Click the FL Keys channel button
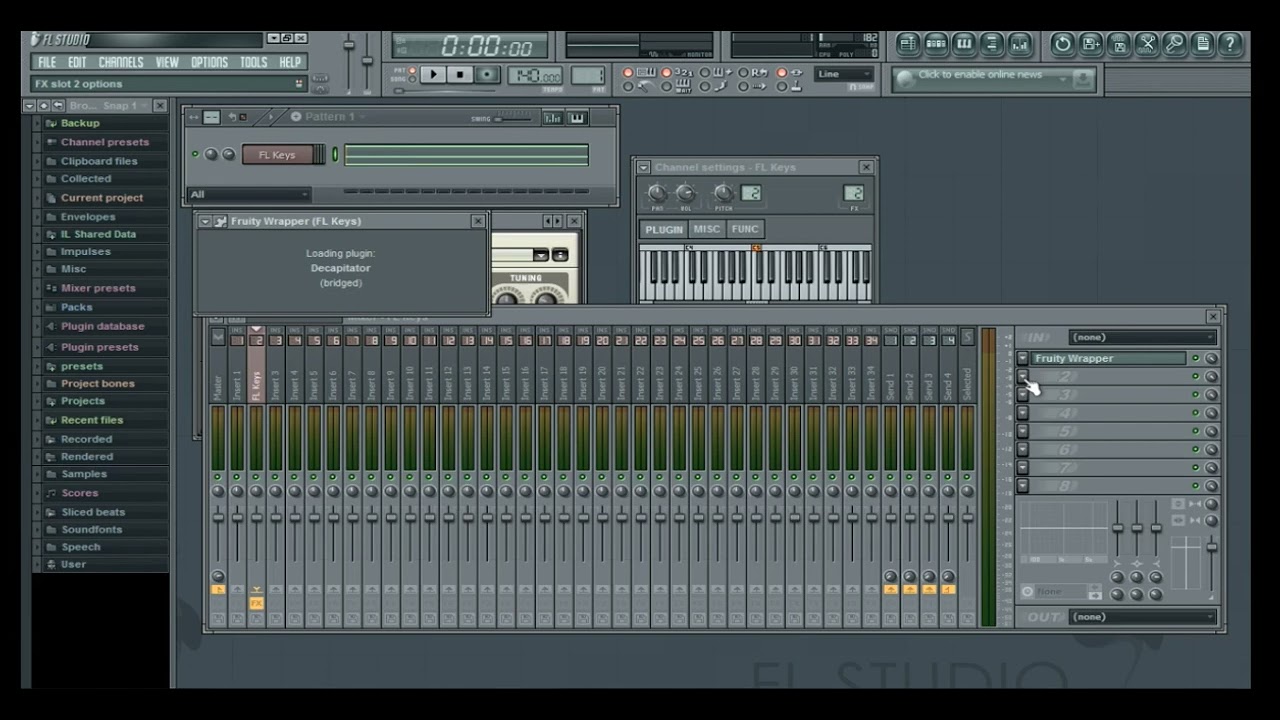 tap(277, 155)
